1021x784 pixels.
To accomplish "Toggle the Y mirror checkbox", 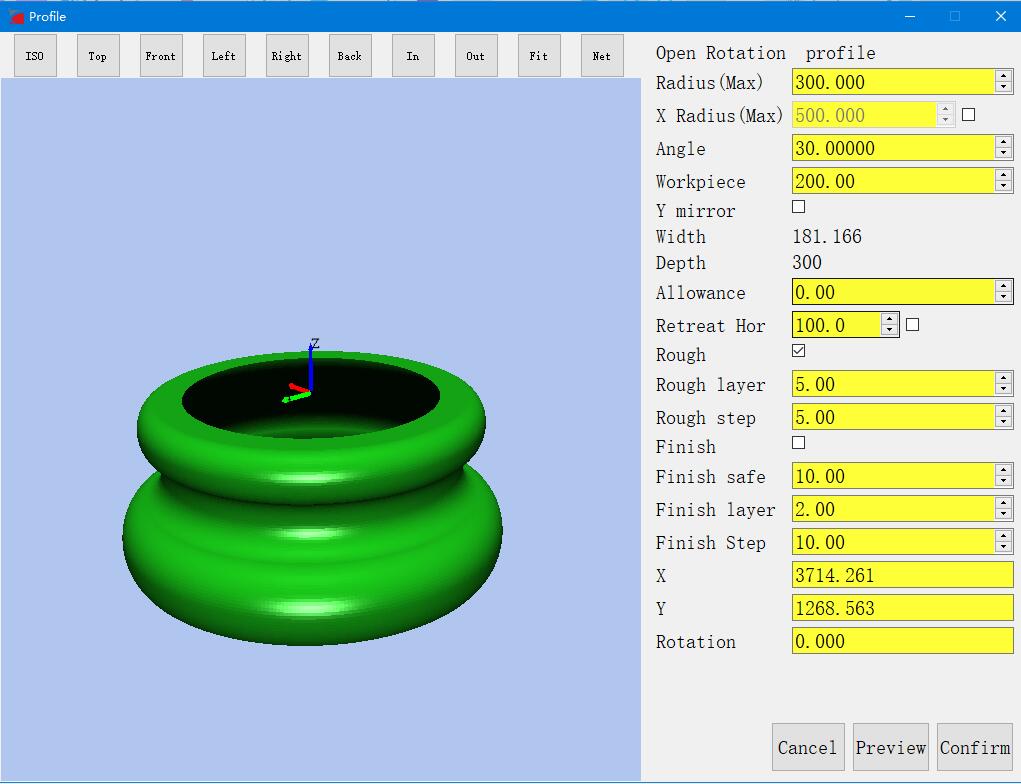I will coord(799,207).
